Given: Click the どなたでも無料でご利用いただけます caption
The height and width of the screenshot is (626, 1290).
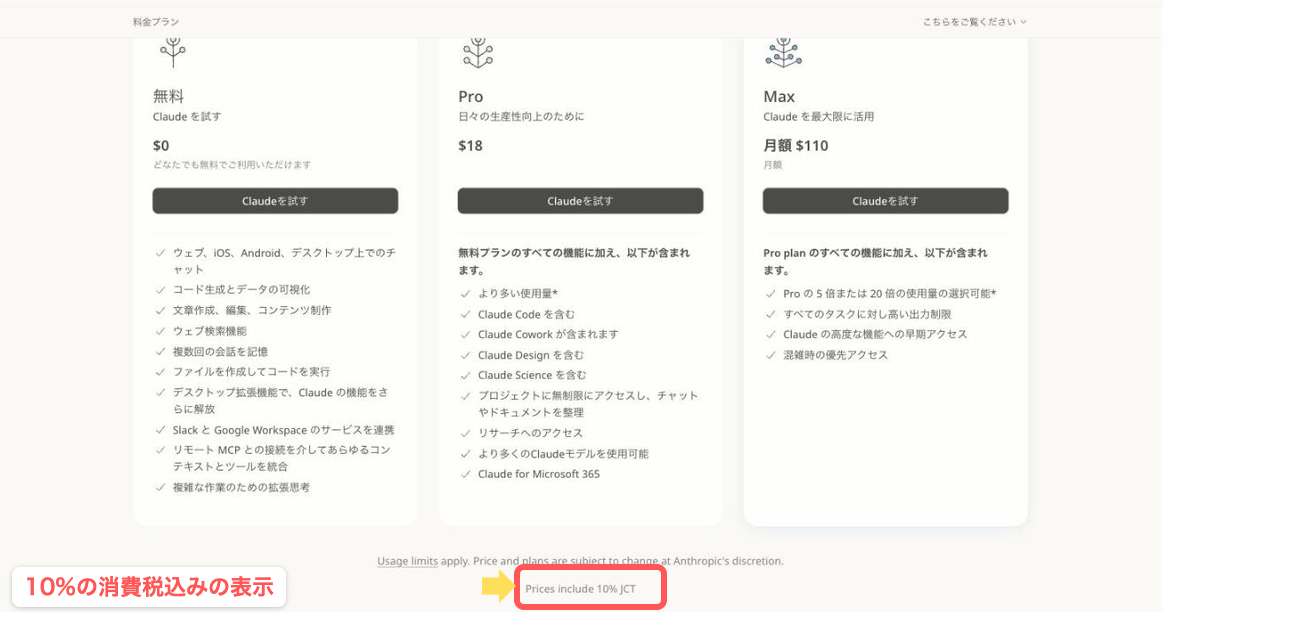Looking at the screenshot, I should [232, 165].
